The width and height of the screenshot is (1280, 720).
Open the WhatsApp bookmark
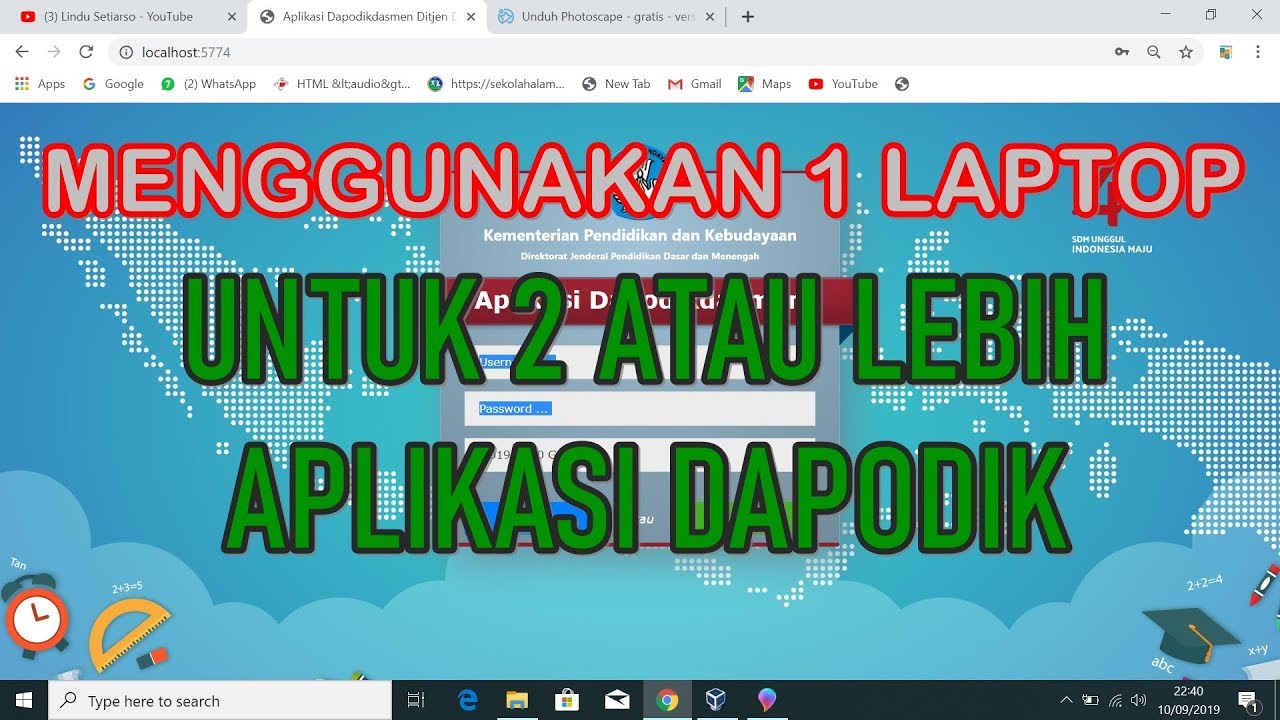click(x=208, y=84)
